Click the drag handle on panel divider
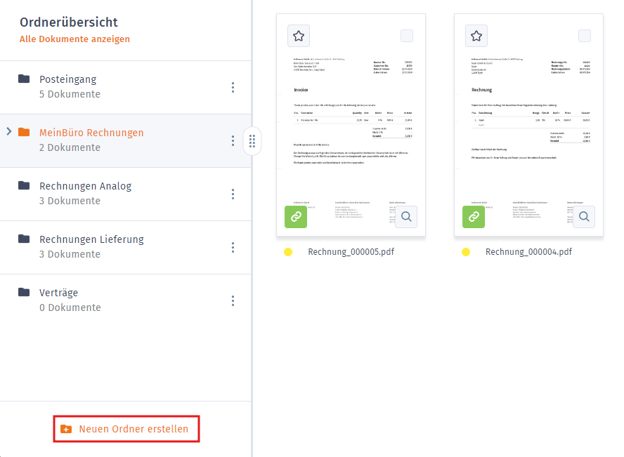 tap(252, 141)
